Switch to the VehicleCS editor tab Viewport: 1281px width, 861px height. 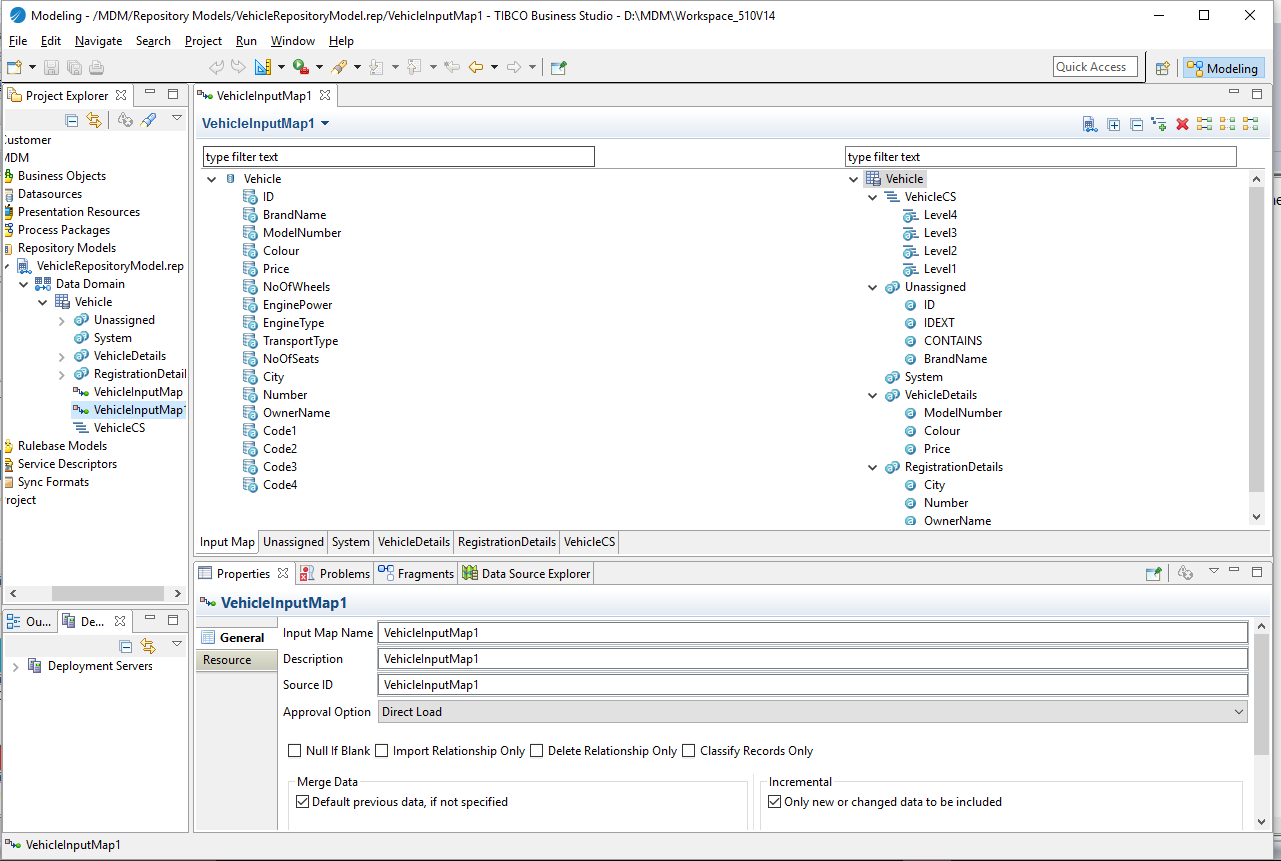(x=589, y=542)
